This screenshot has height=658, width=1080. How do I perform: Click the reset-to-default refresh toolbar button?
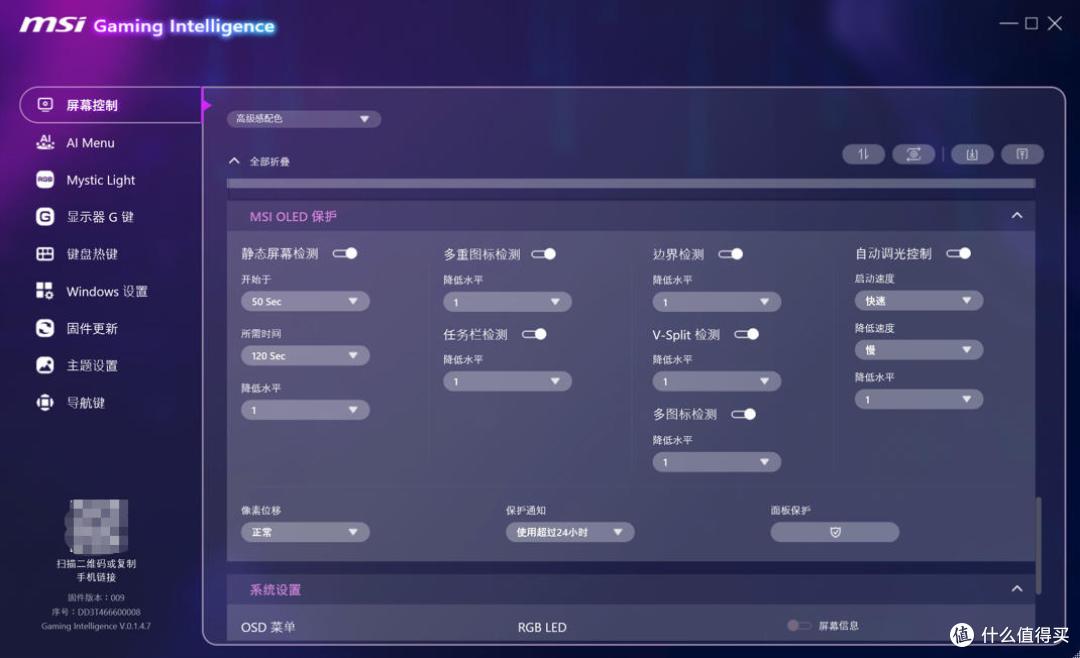[913, 154]
